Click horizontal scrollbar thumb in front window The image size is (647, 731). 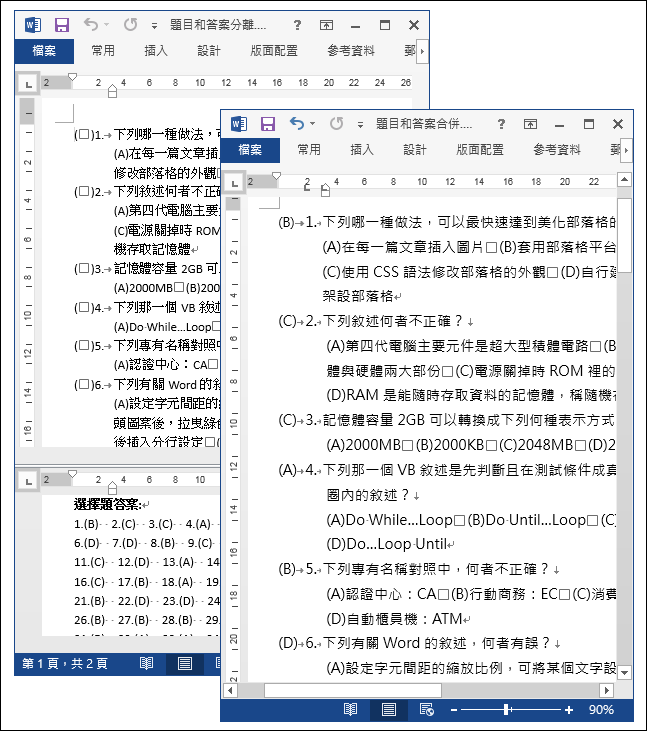[x=353, y=690]
